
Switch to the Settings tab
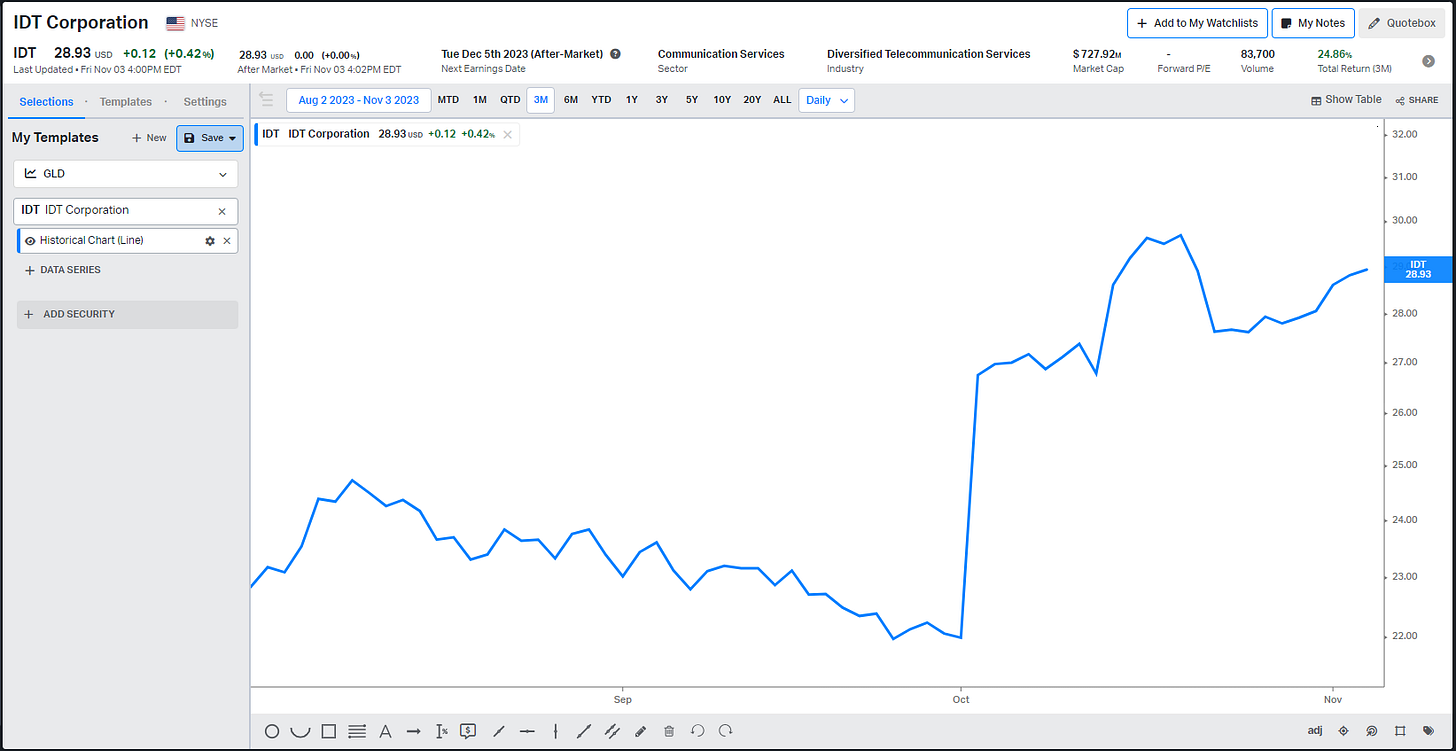point(205,102)
